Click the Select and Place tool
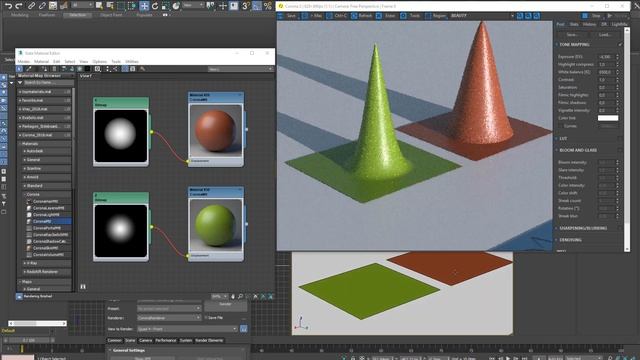The height and width of the screenshot is (360, 640). 176,6
